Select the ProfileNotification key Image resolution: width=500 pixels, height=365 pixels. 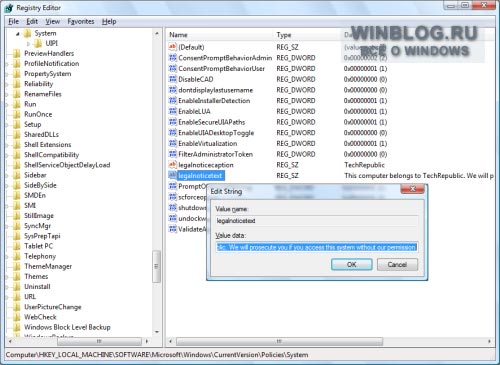[52, 63]
